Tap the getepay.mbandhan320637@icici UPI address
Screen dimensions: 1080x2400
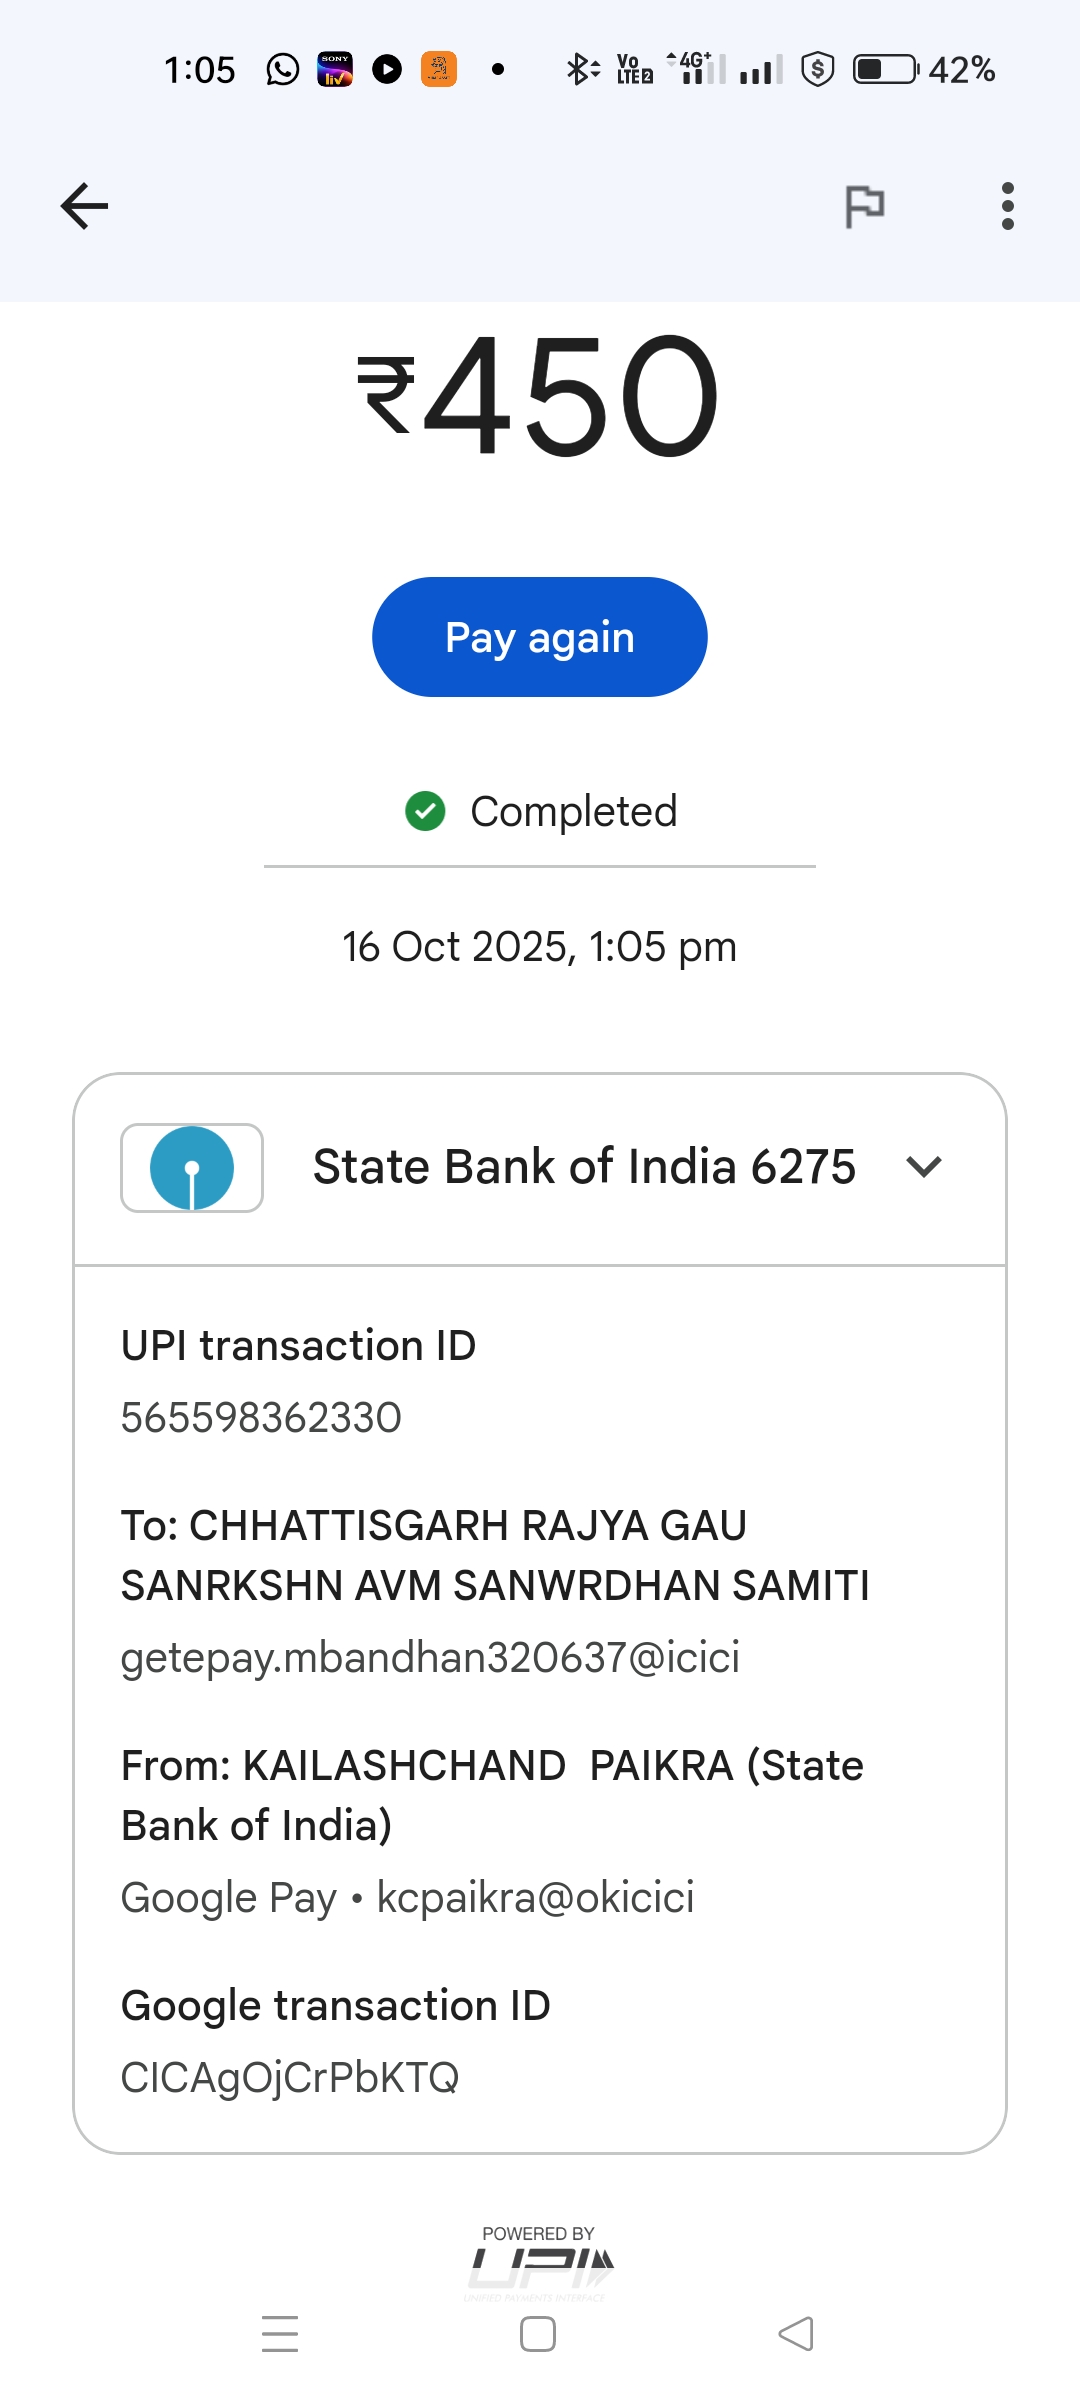tap(430, 1658)
